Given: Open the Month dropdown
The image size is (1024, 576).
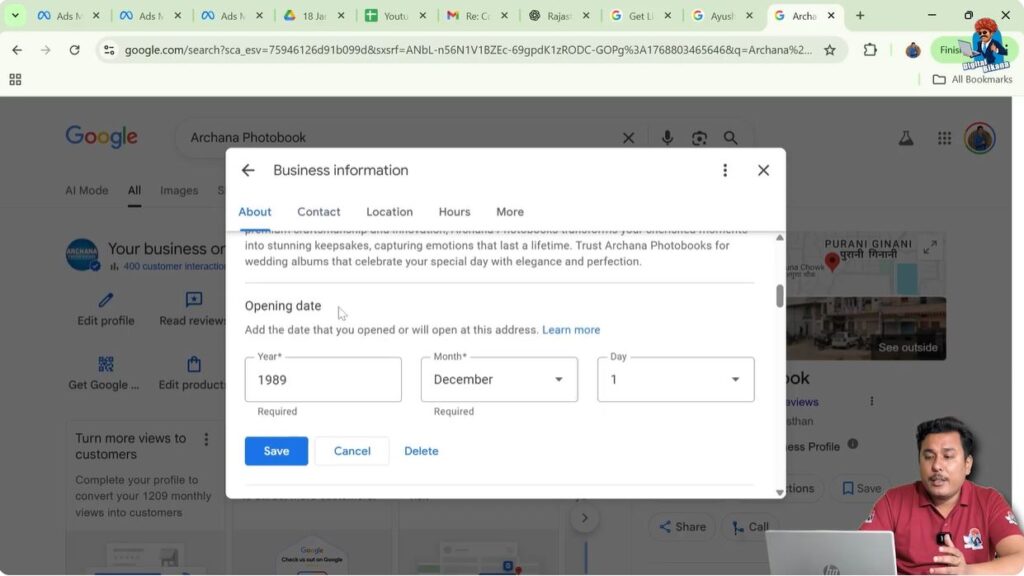Looking at the screenshot, I should 560,379.
